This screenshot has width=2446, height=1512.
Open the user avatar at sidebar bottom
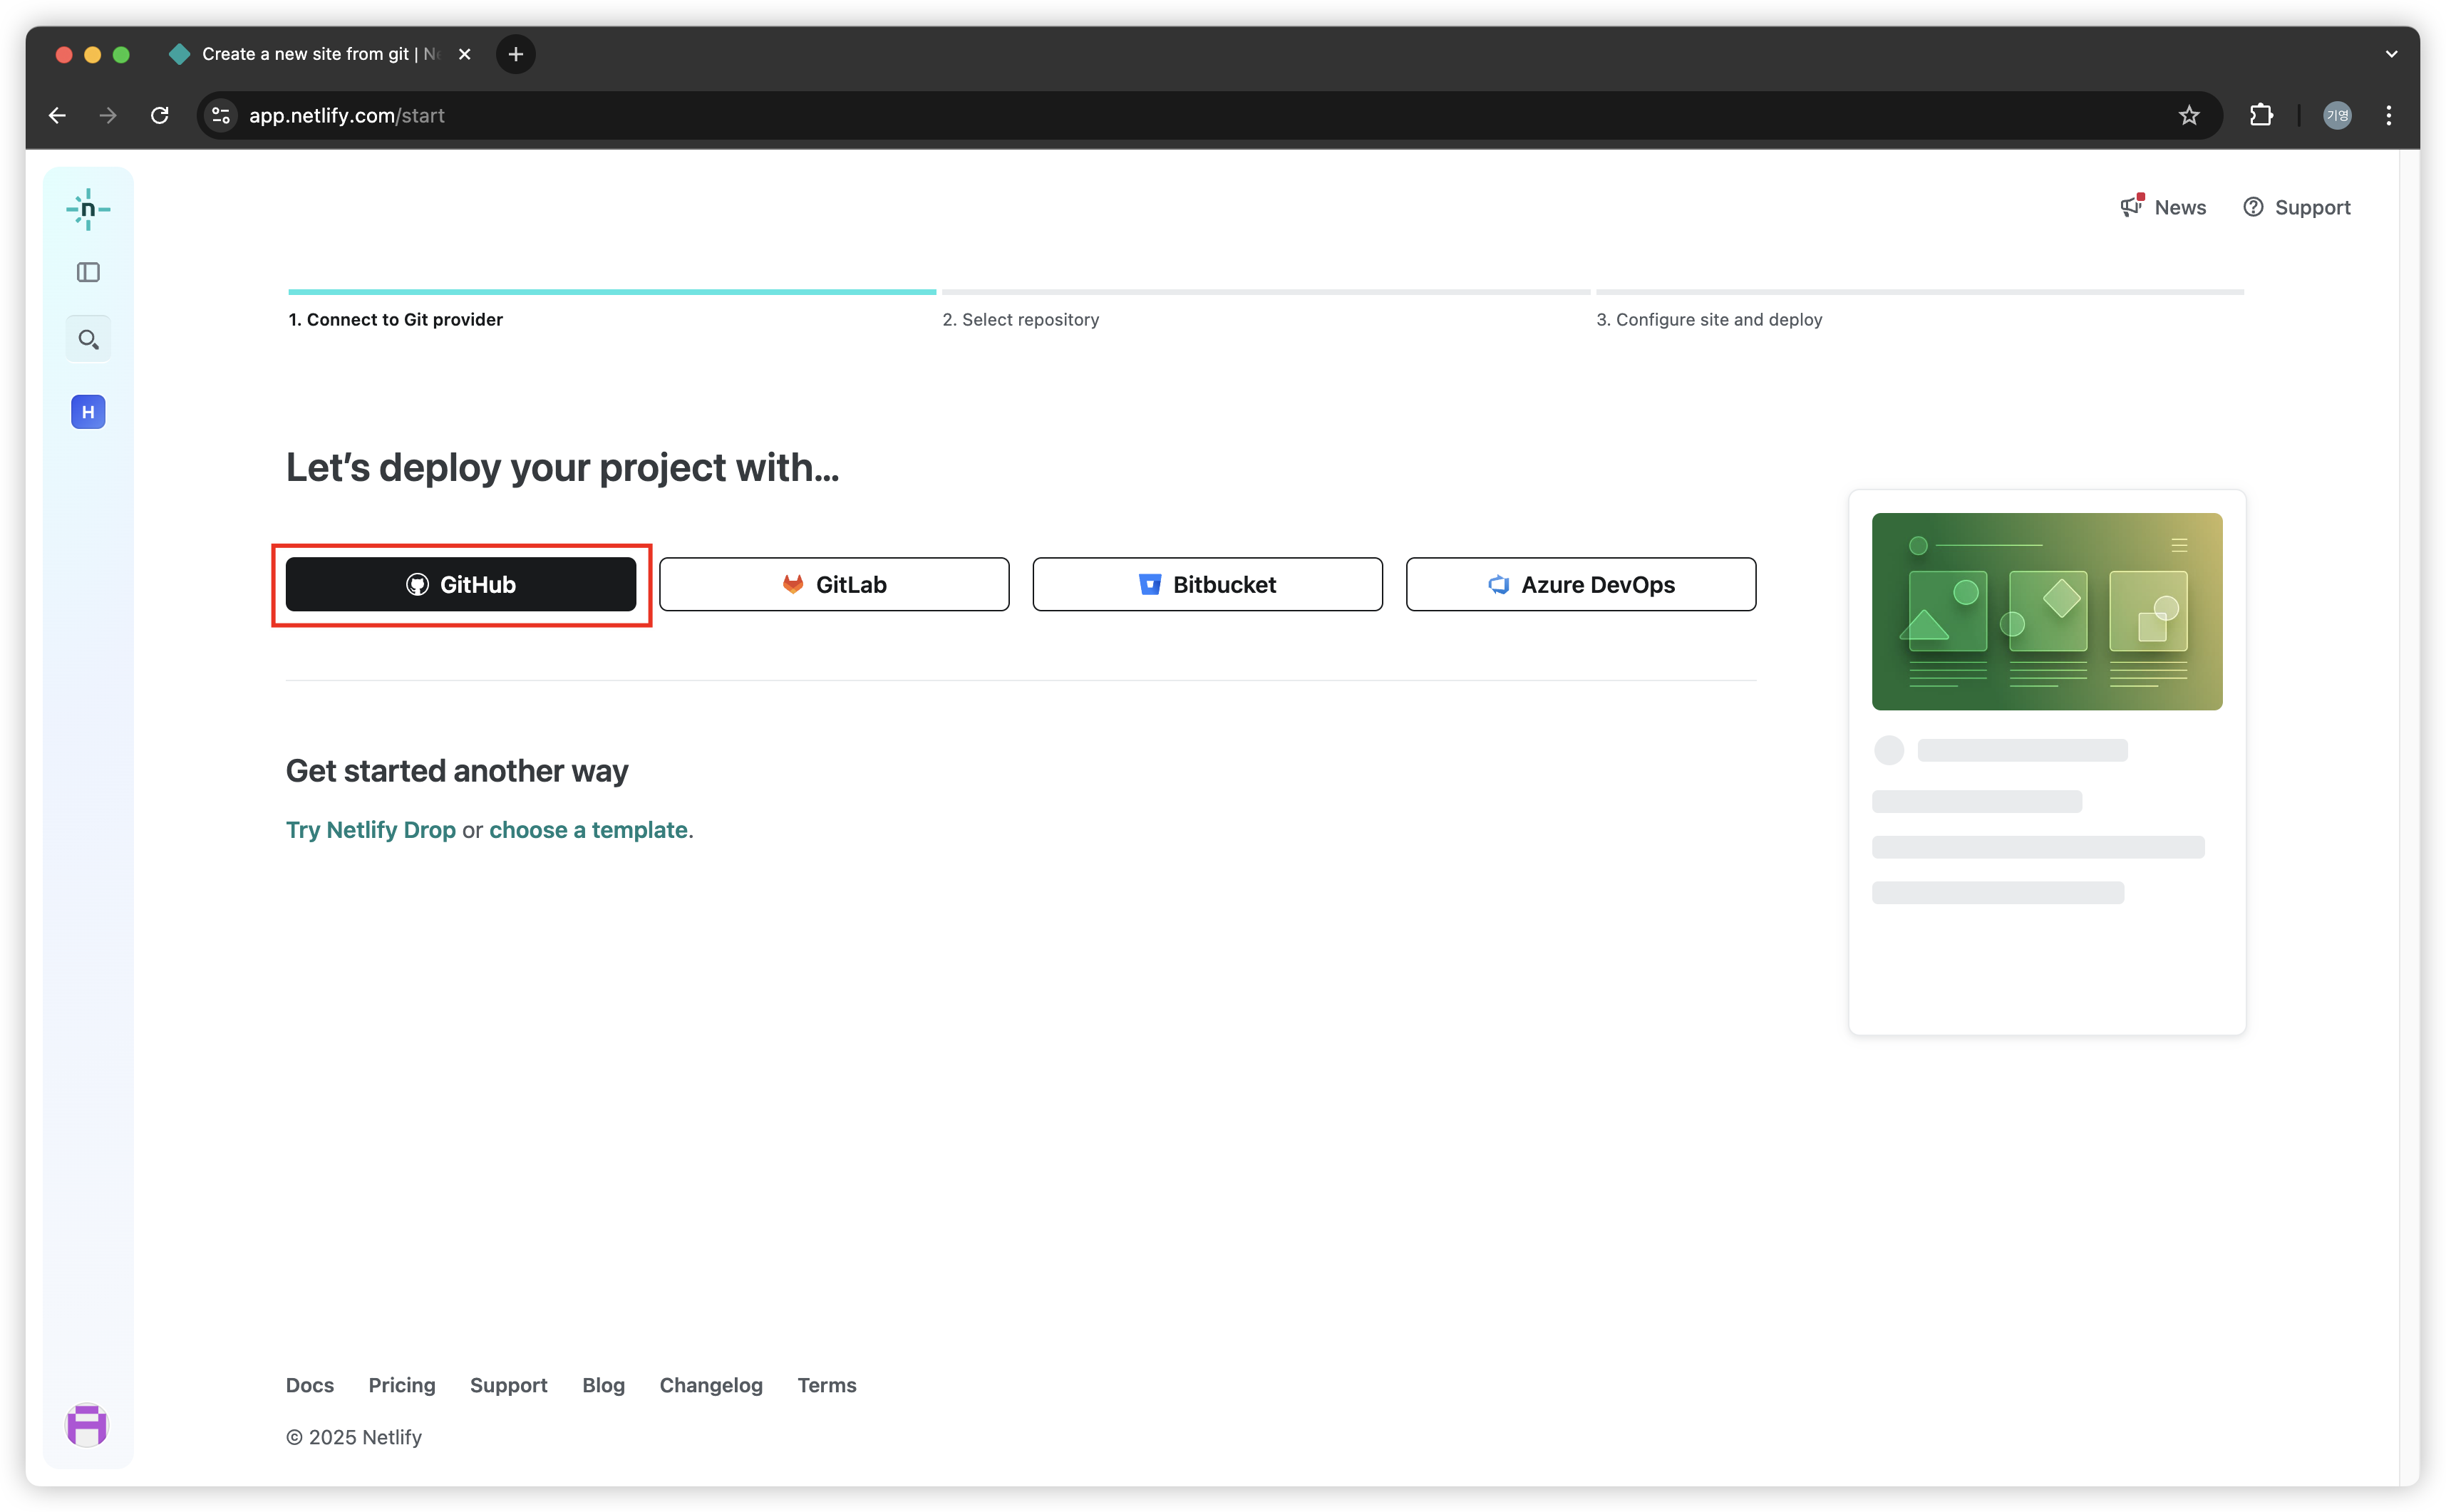pyautogui.click(x=87, y=1424)
